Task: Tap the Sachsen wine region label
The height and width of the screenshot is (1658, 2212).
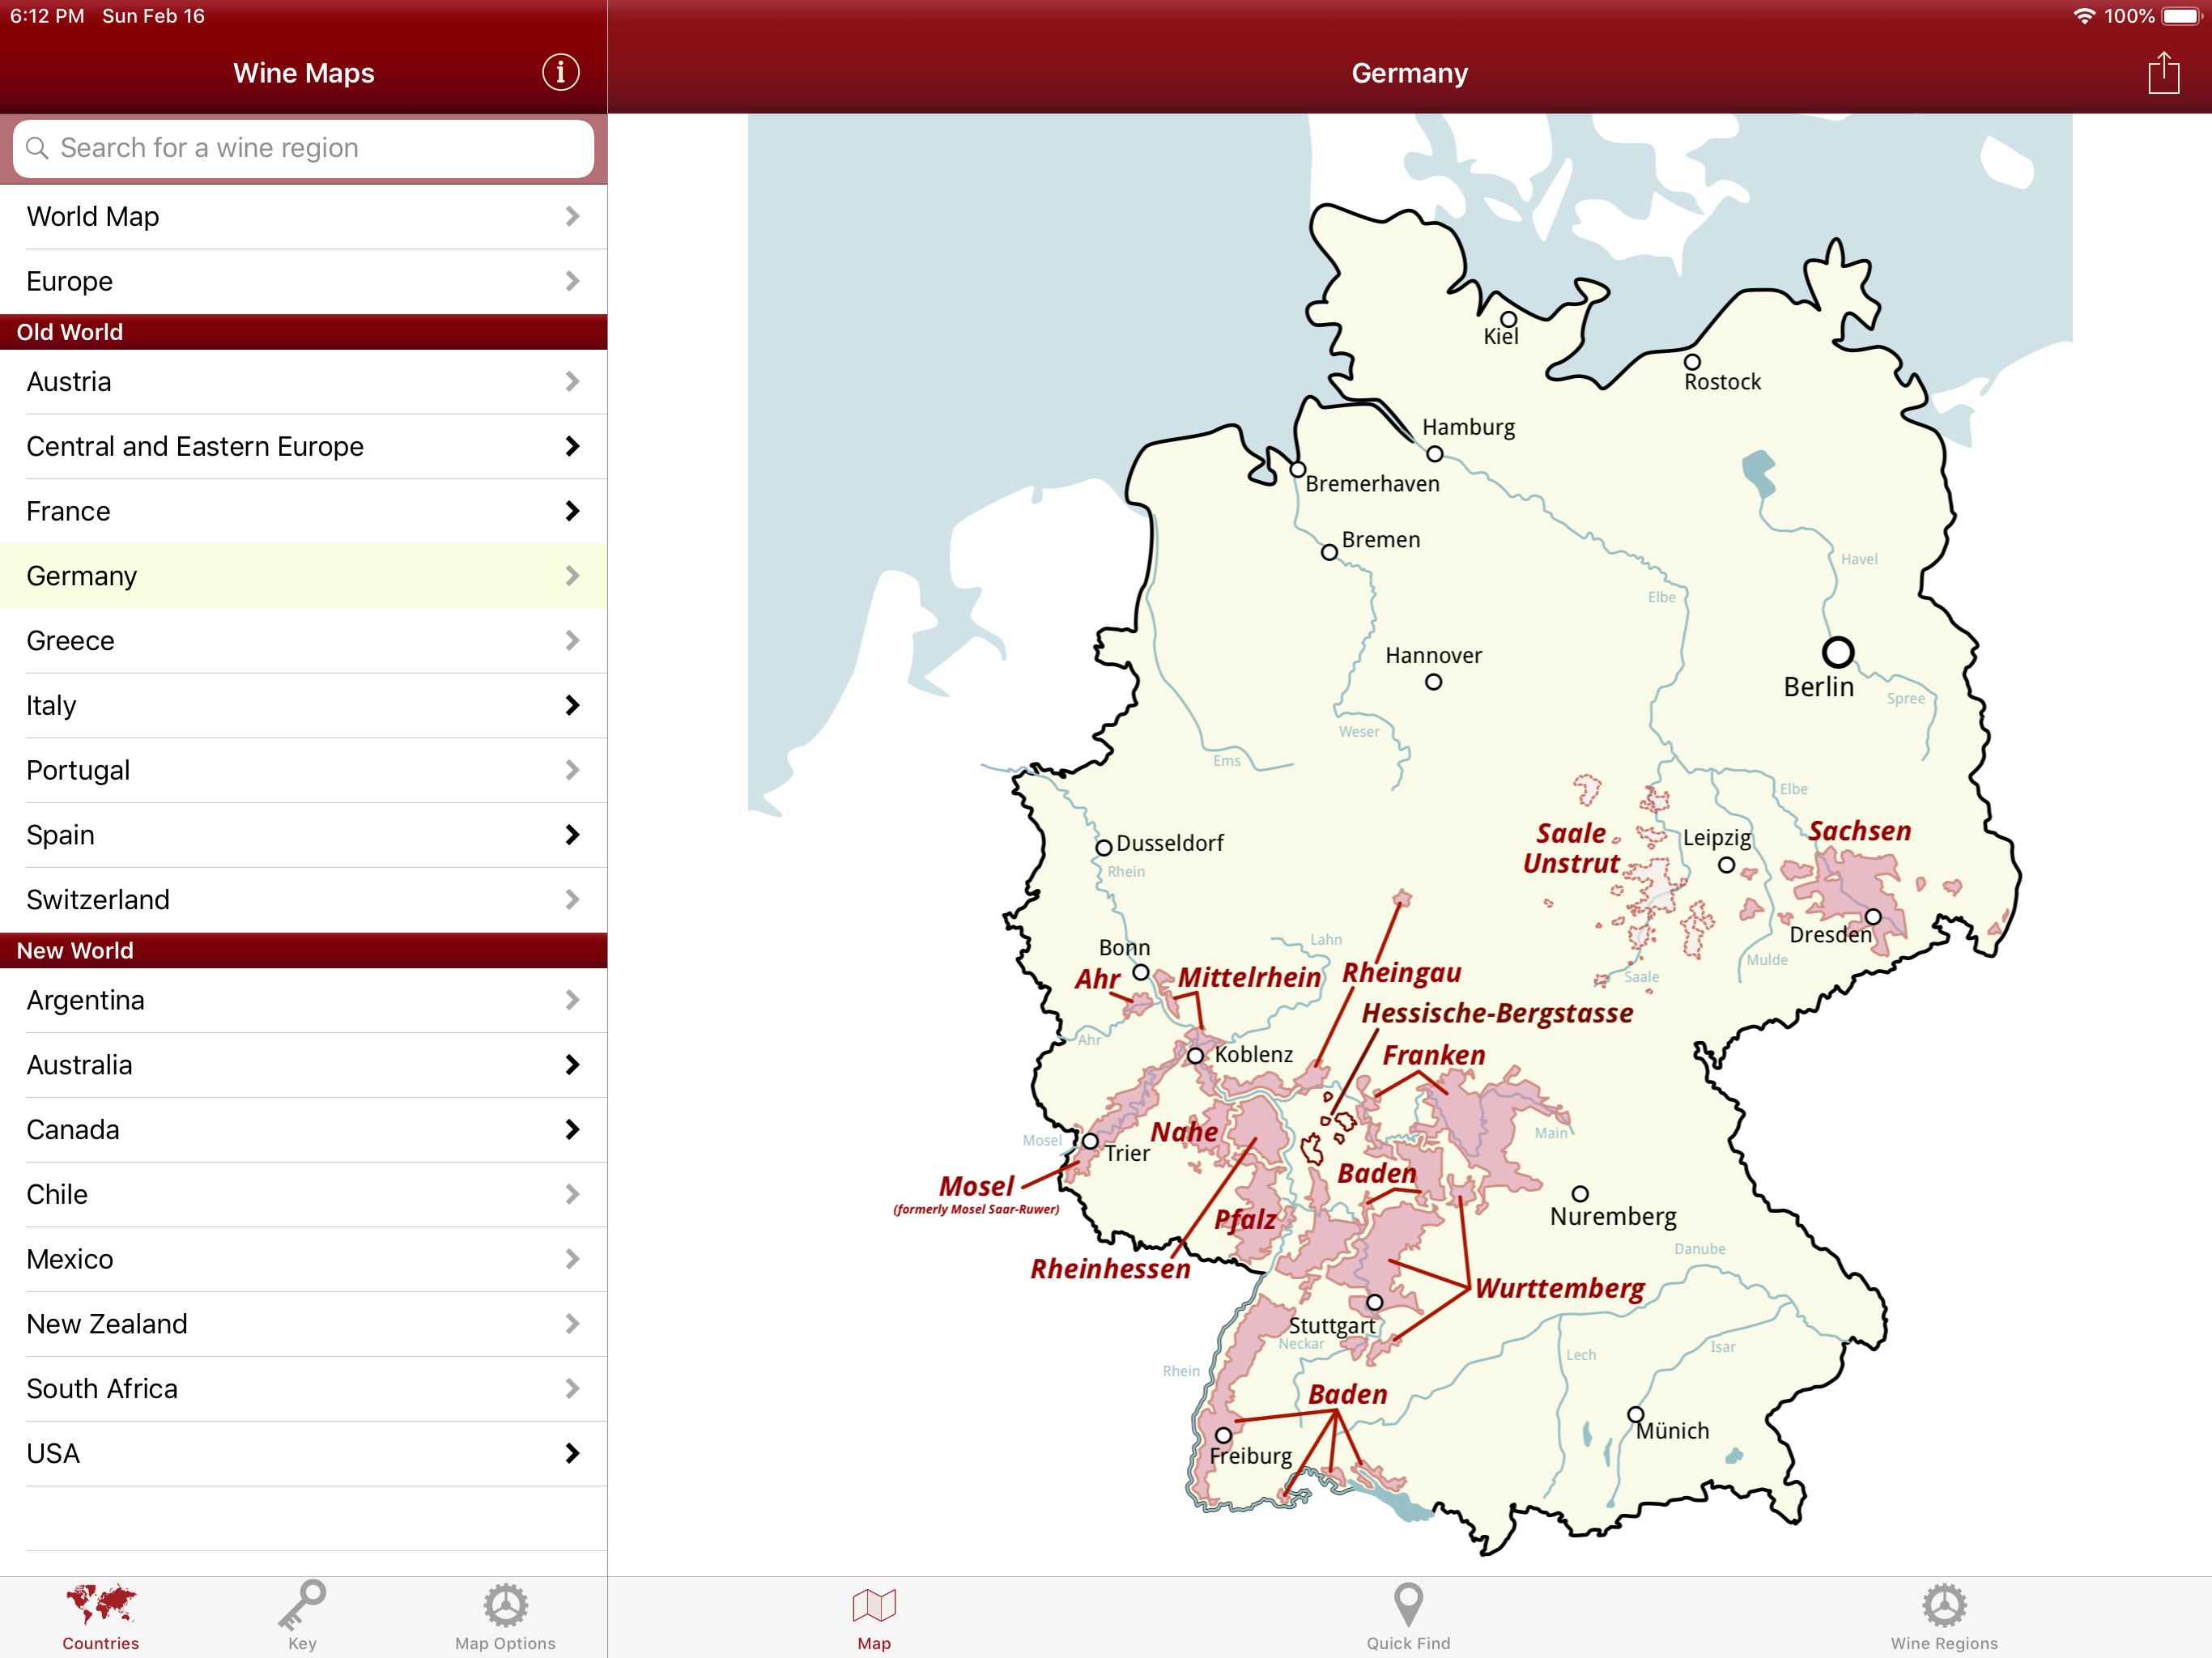Action: 1858,830
